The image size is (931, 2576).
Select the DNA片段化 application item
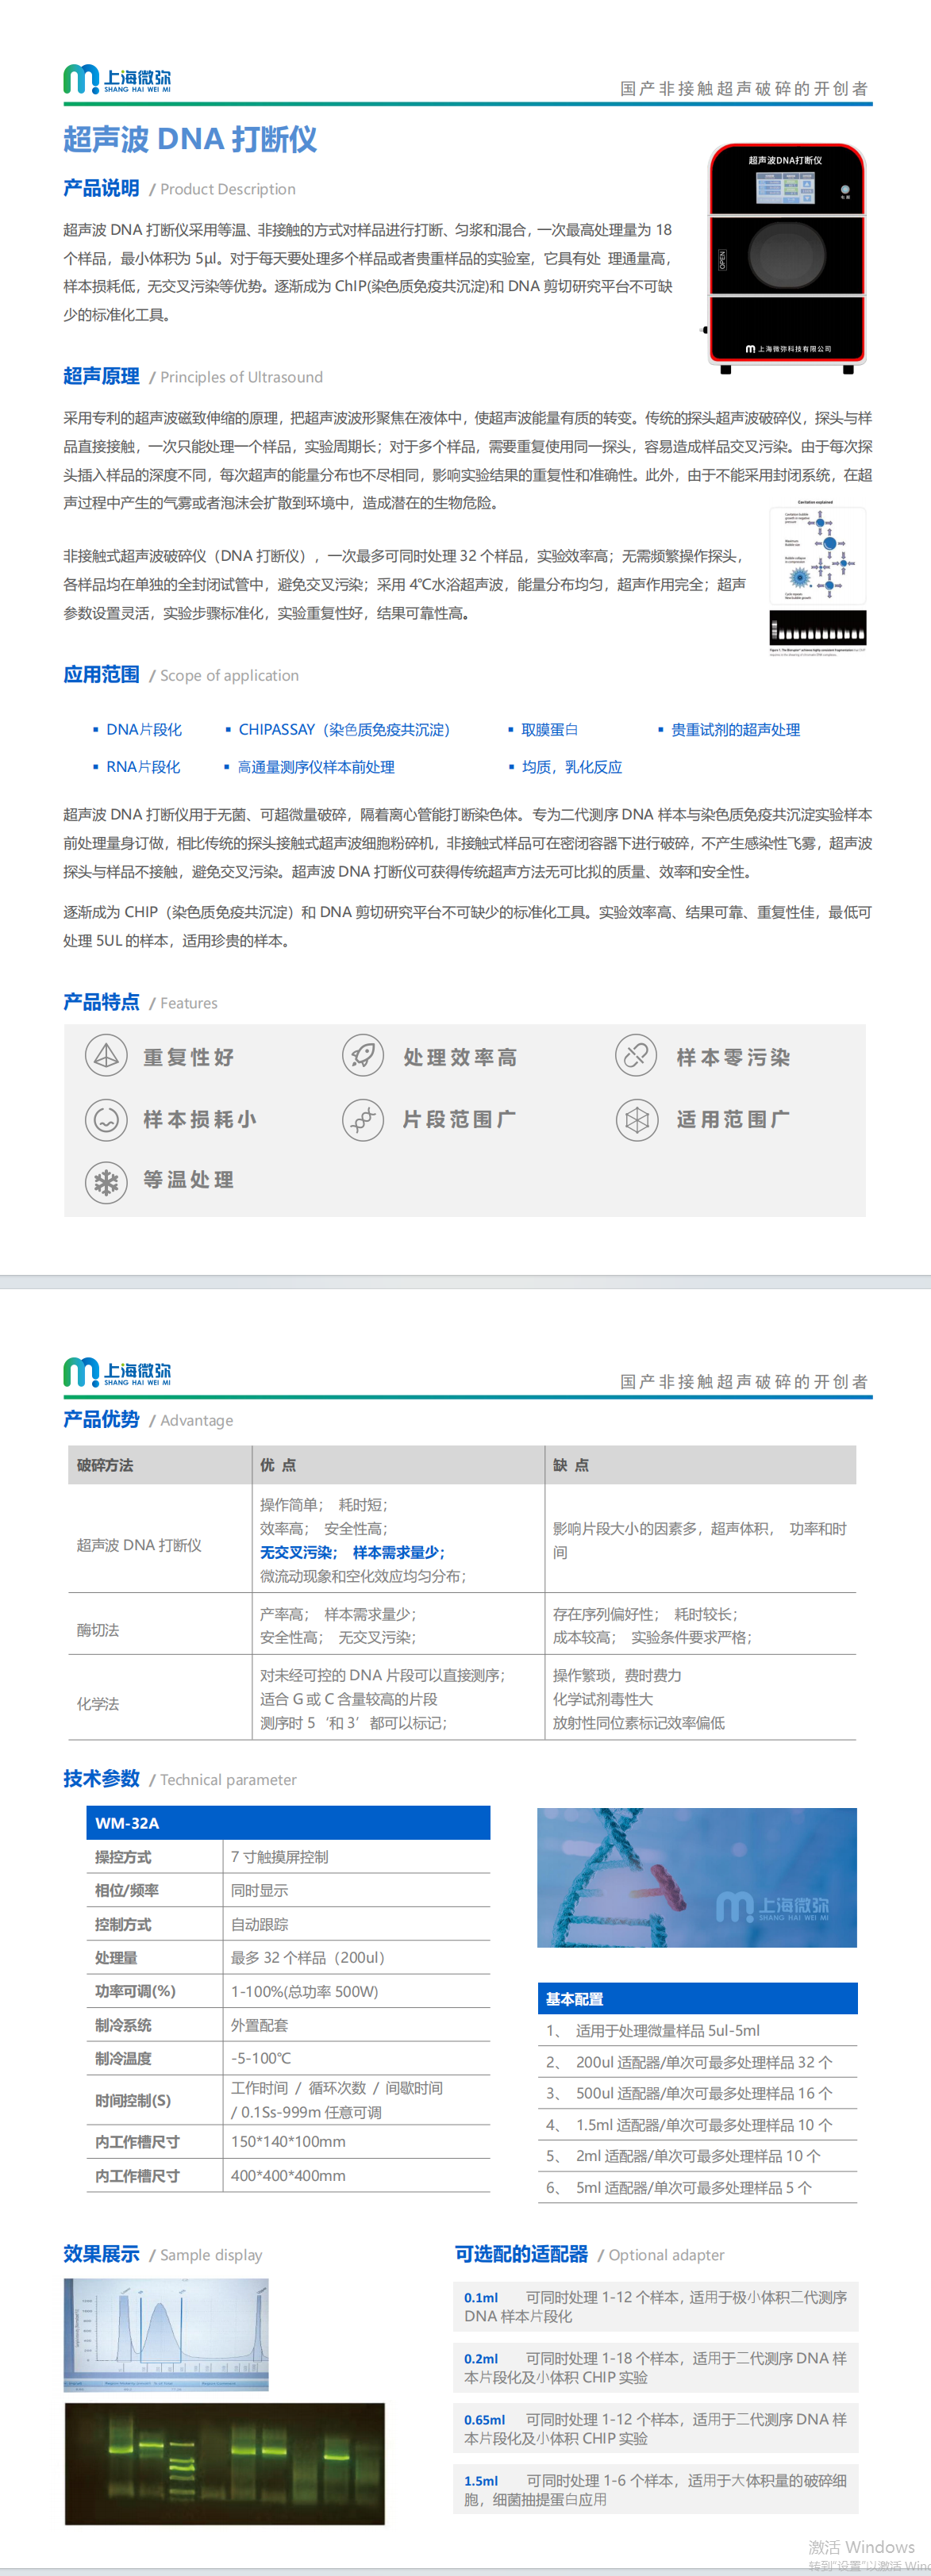click(144, 730)
